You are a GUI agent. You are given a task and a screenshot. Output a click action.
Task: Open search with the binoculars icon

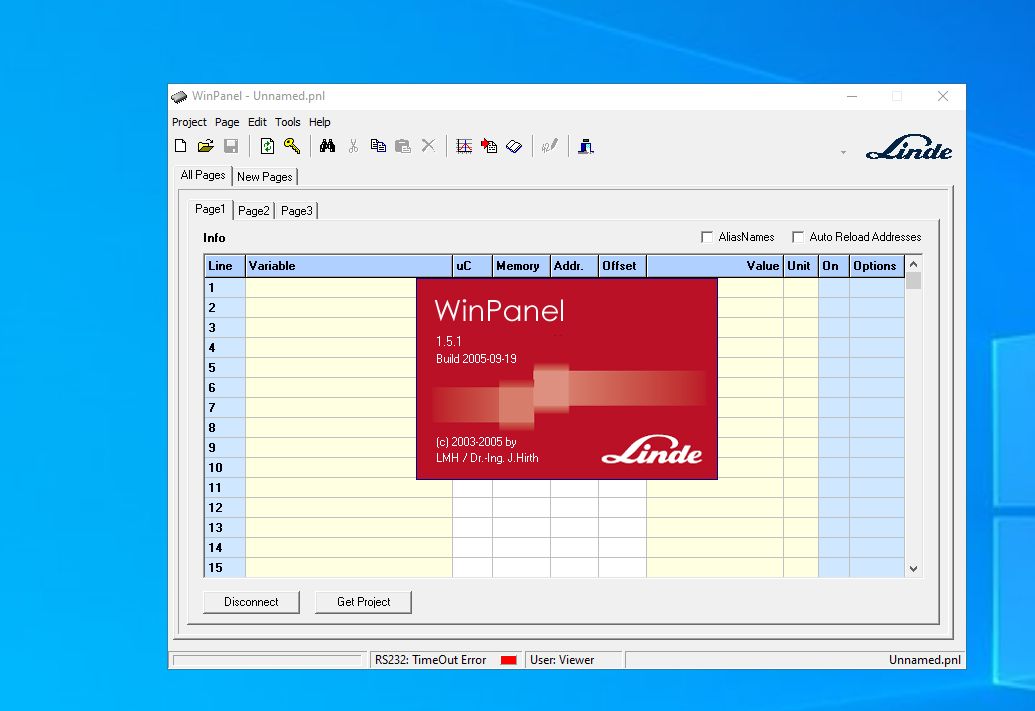[327, 146]
